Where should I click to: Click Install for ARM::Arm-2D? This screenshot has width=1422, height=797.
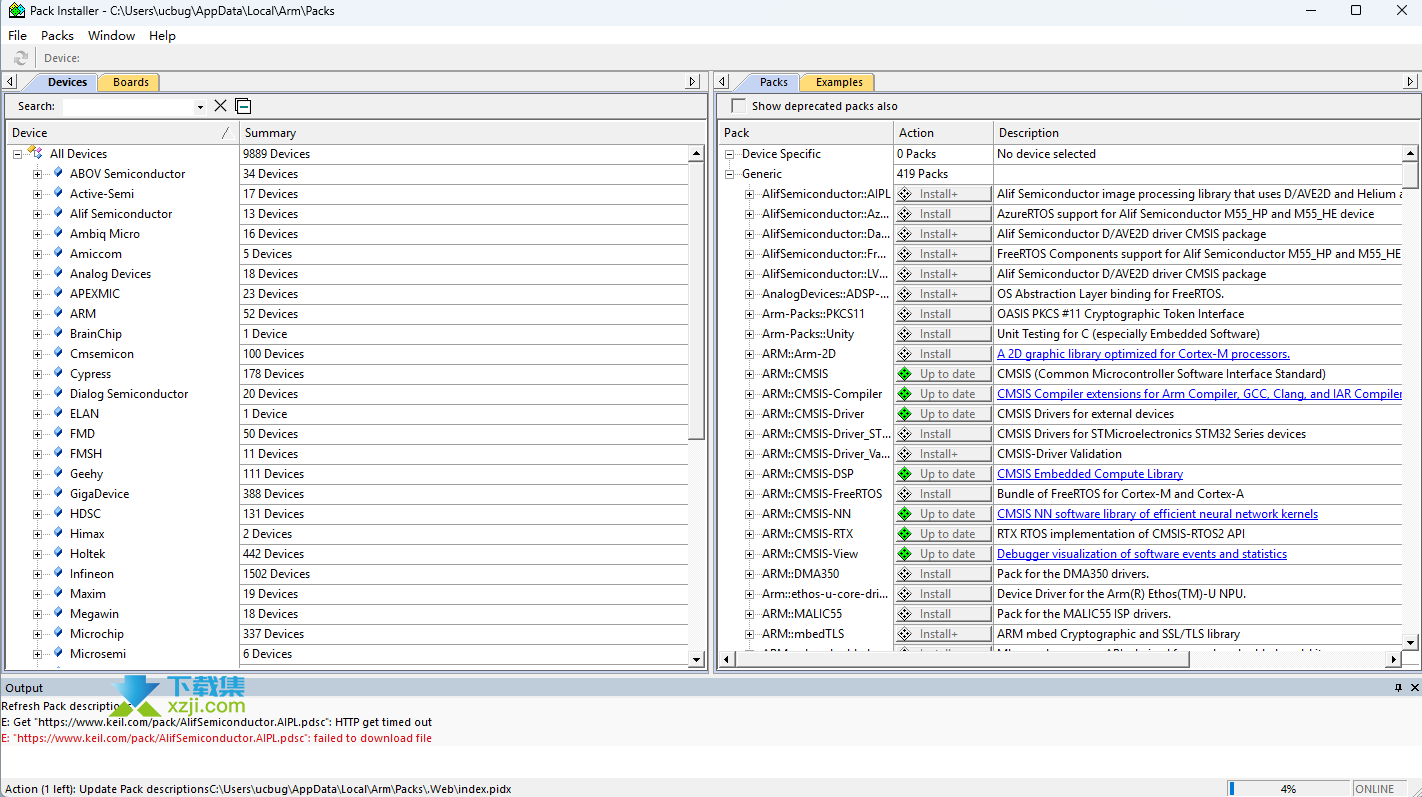943,354
